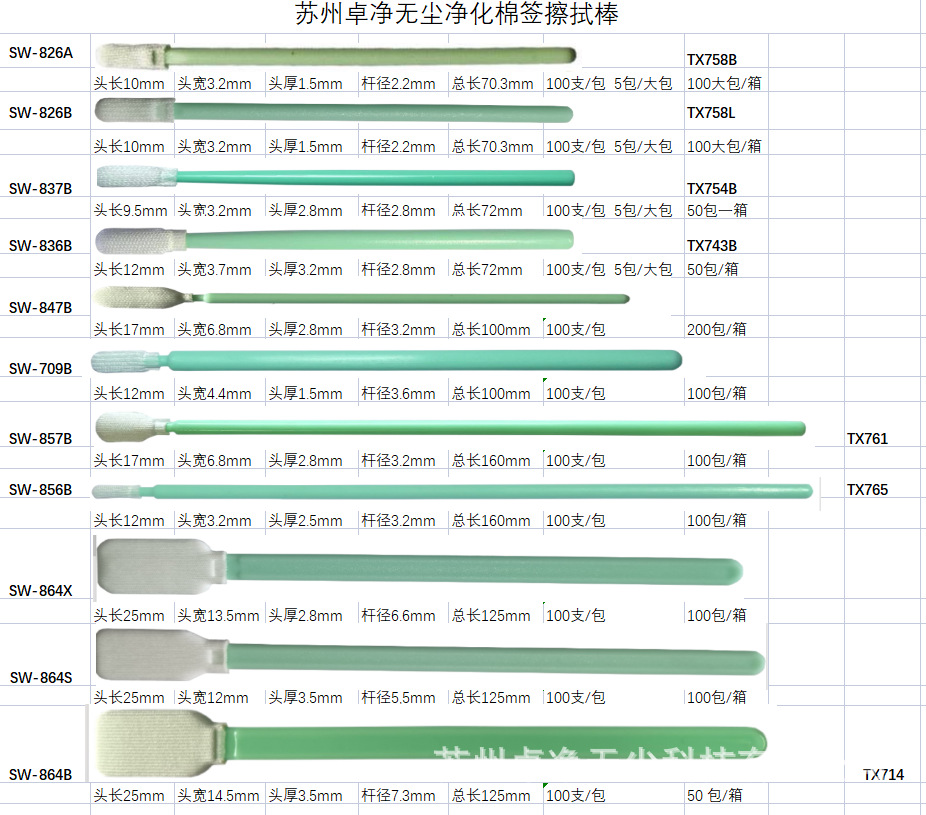Click the 头长10mm cell under SW-826A
Screen dimensions: 926x815
pos(128,84)
